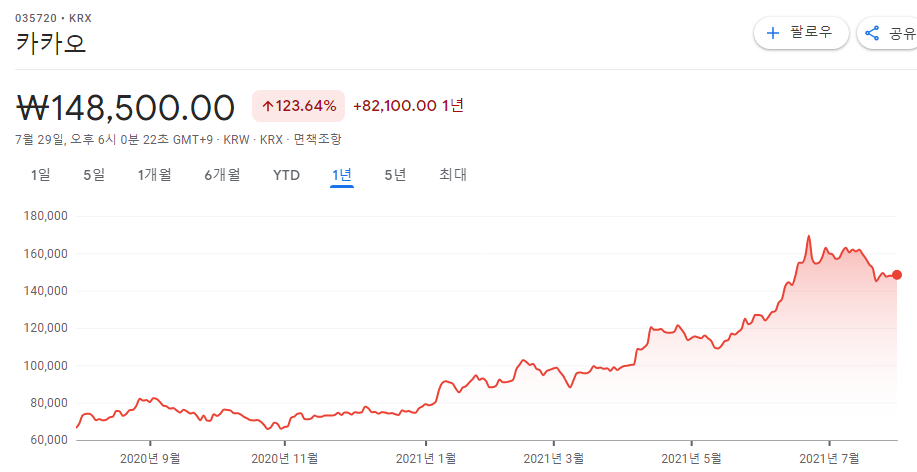Click the 100,000 y-axis label

(46, 366)
